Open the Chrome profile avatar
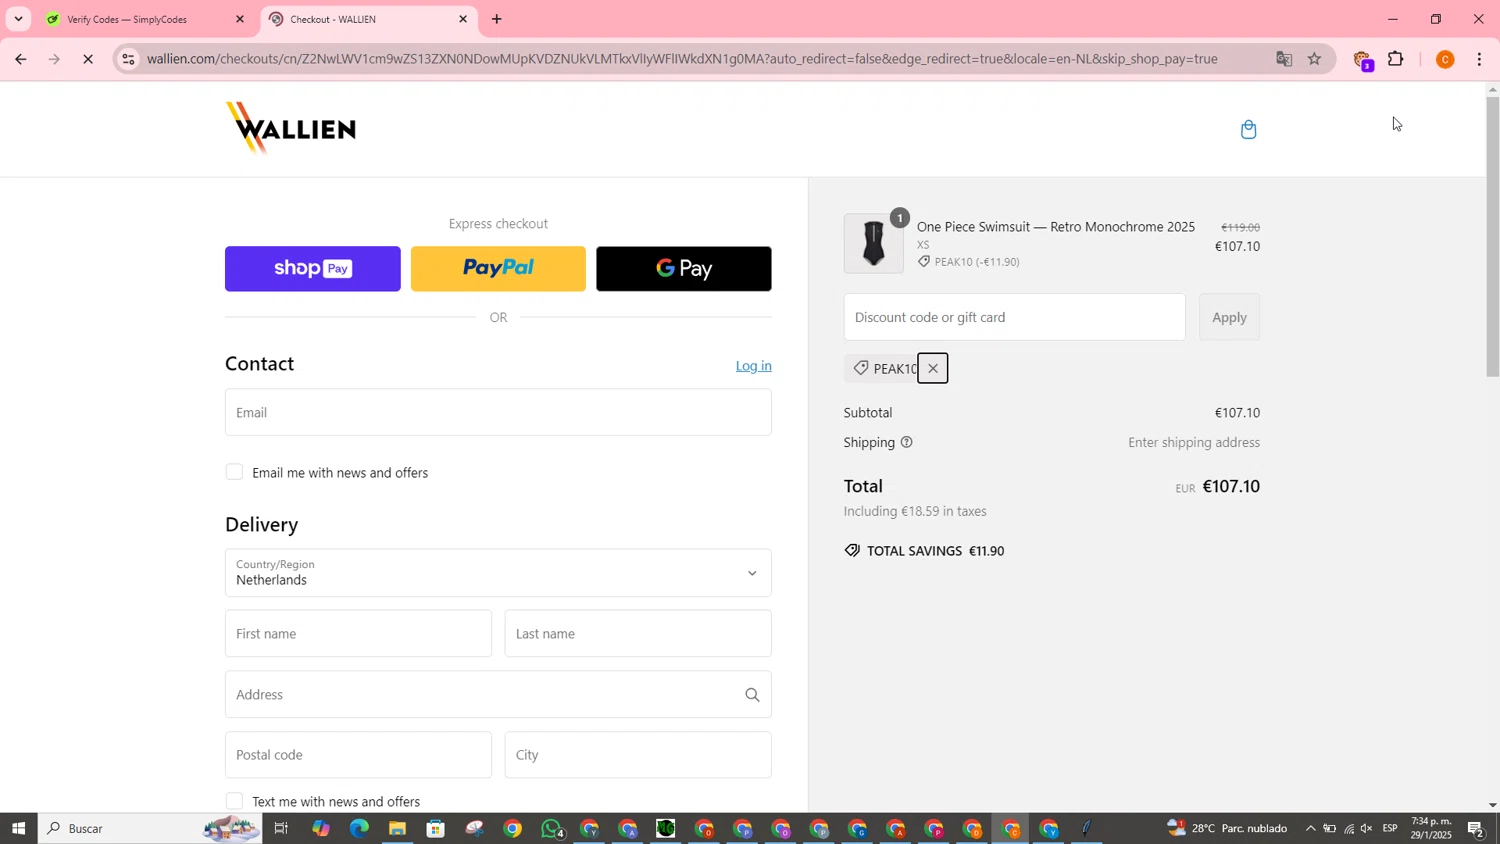This screenshot has width=1500, height=844. click(x=1445, y=59)
